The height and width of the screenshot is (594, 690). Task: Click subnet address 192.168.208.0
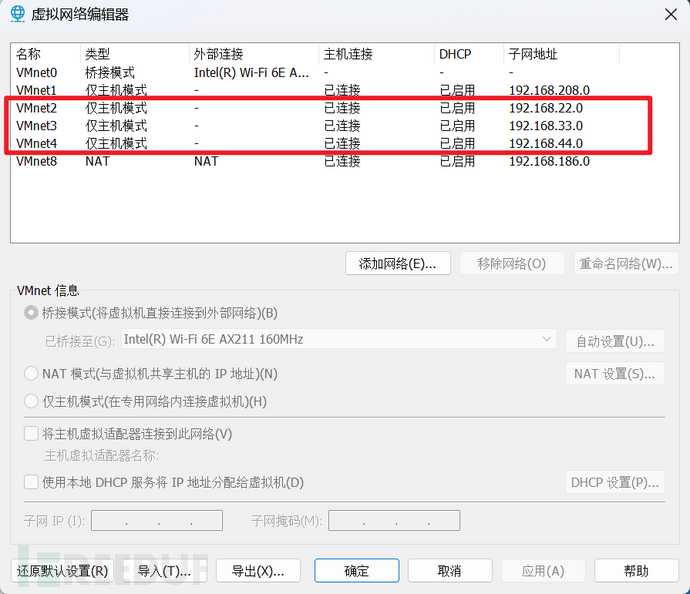click(x=549, y=90)
